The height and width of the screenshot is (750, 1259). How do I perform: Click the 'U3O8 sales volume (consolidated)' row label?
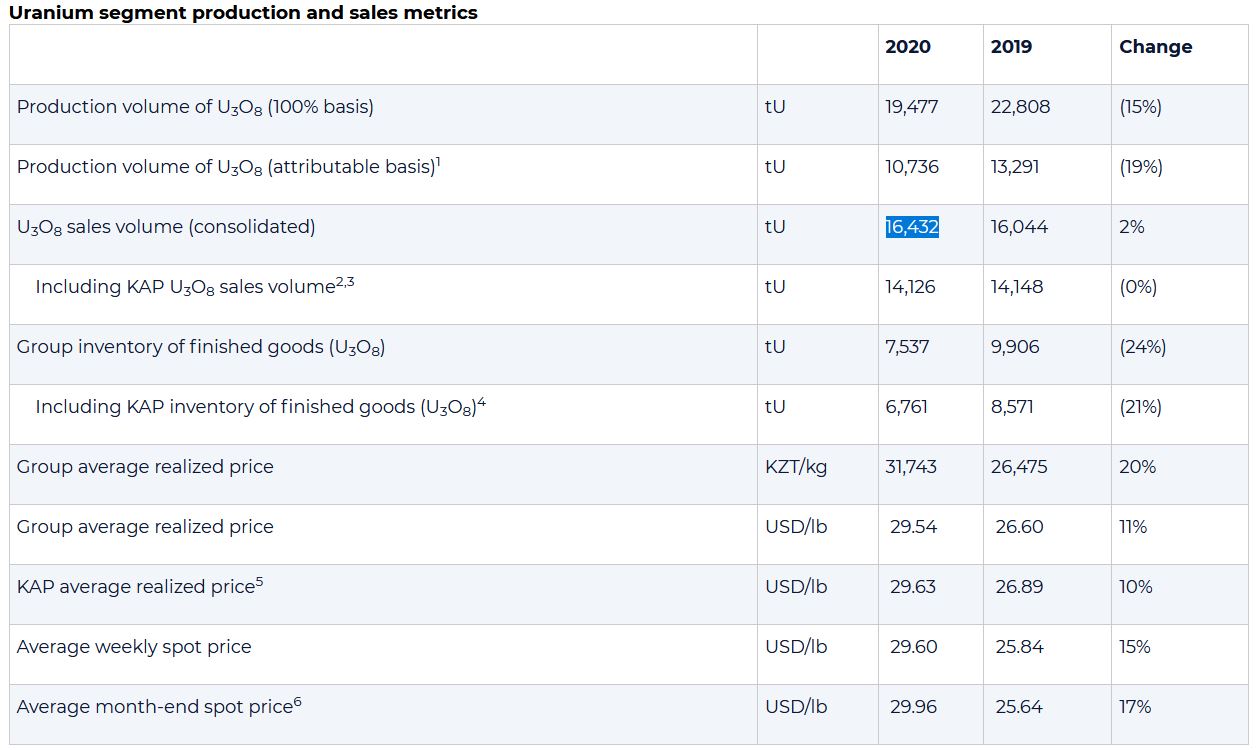[166, 227]
